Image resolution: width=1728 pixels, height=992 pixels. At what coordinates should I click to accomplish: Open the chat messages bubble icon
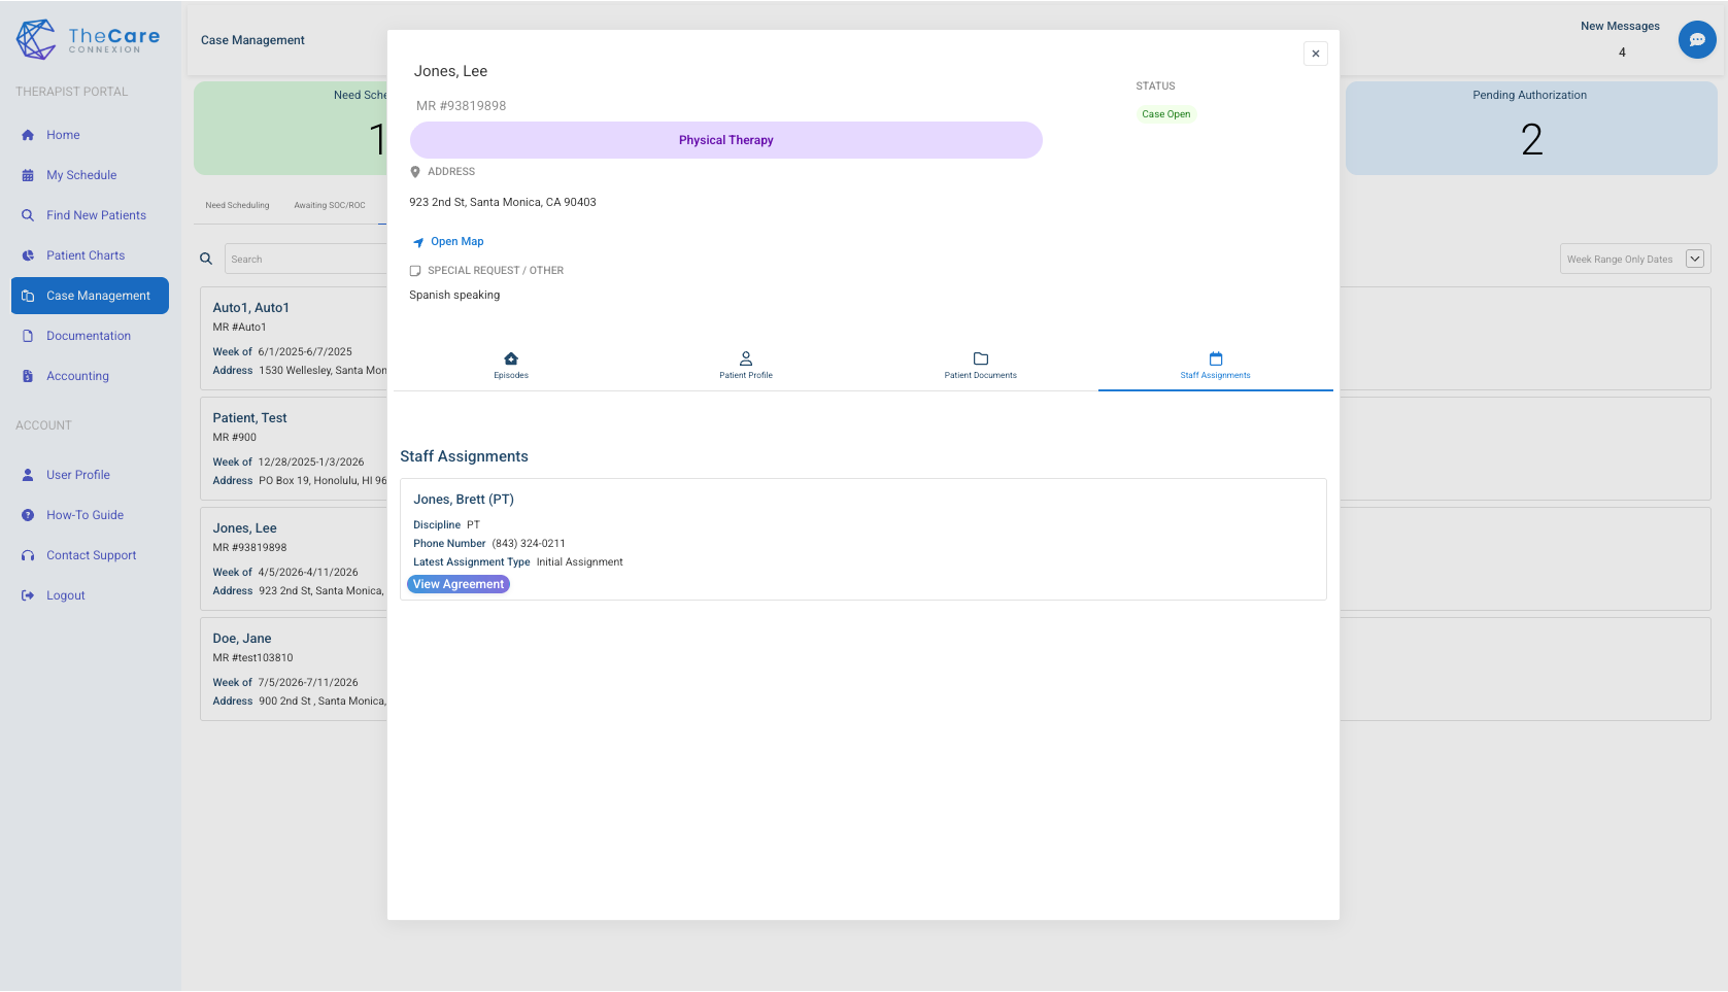coord(1697,40)
